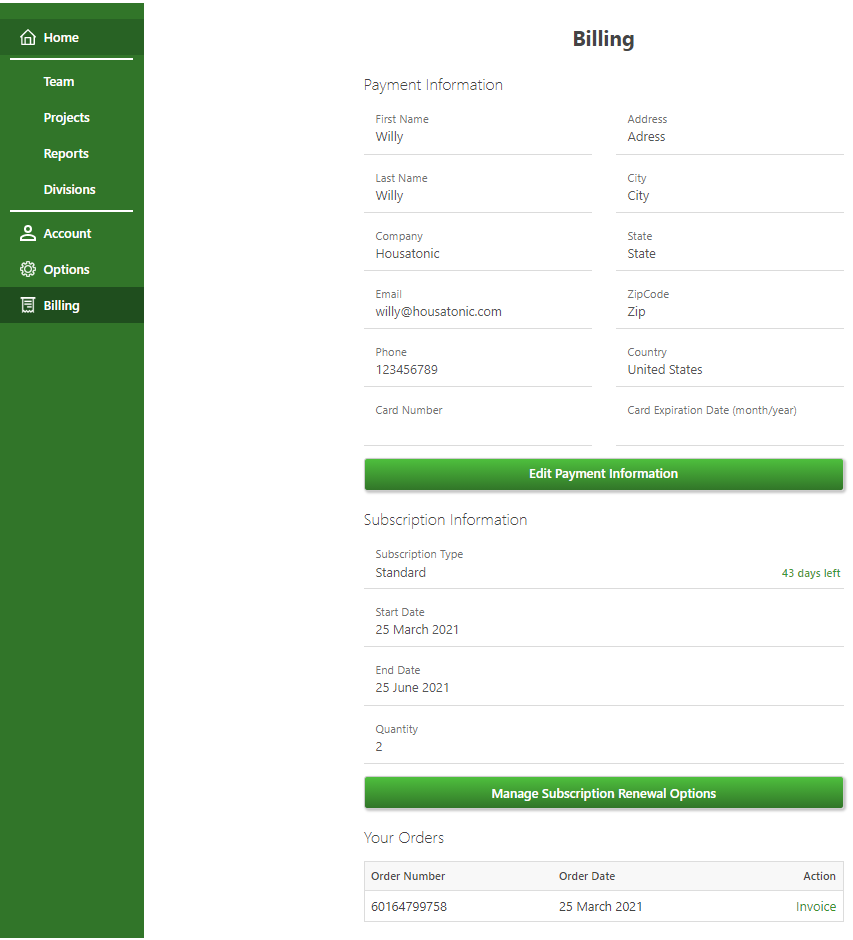The width and height of the screenshot is (853, 940).
Task: Open the Reports page
Action: click(x=64, y=153)
